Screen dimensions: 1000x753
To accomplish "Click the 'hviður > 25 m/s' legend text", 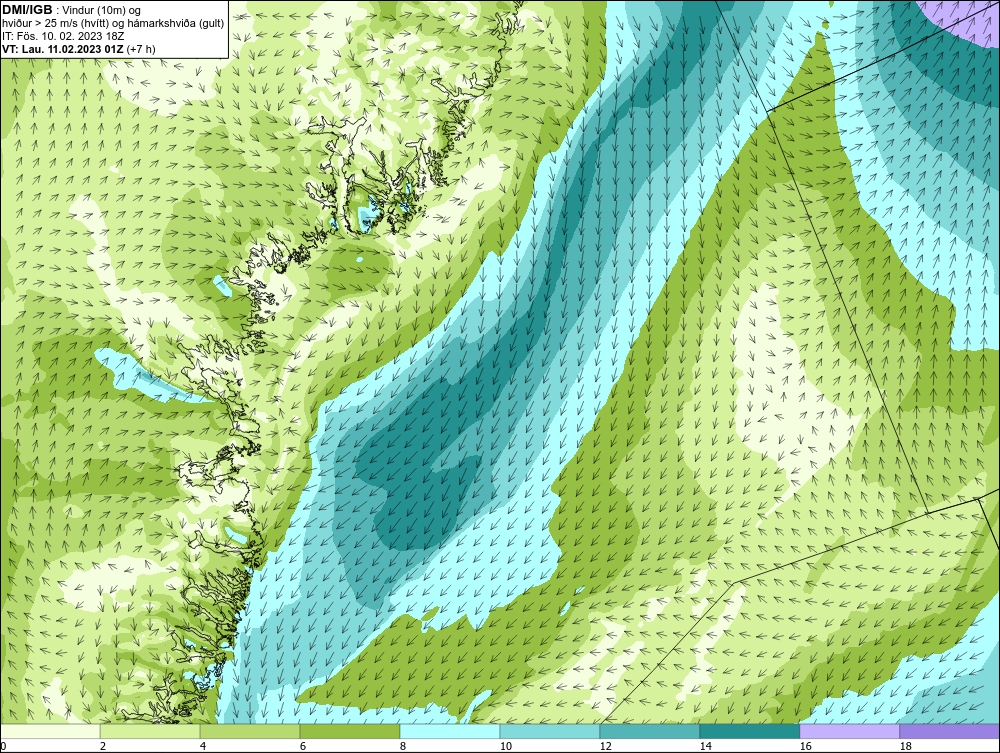I will (x=40, y=23).
